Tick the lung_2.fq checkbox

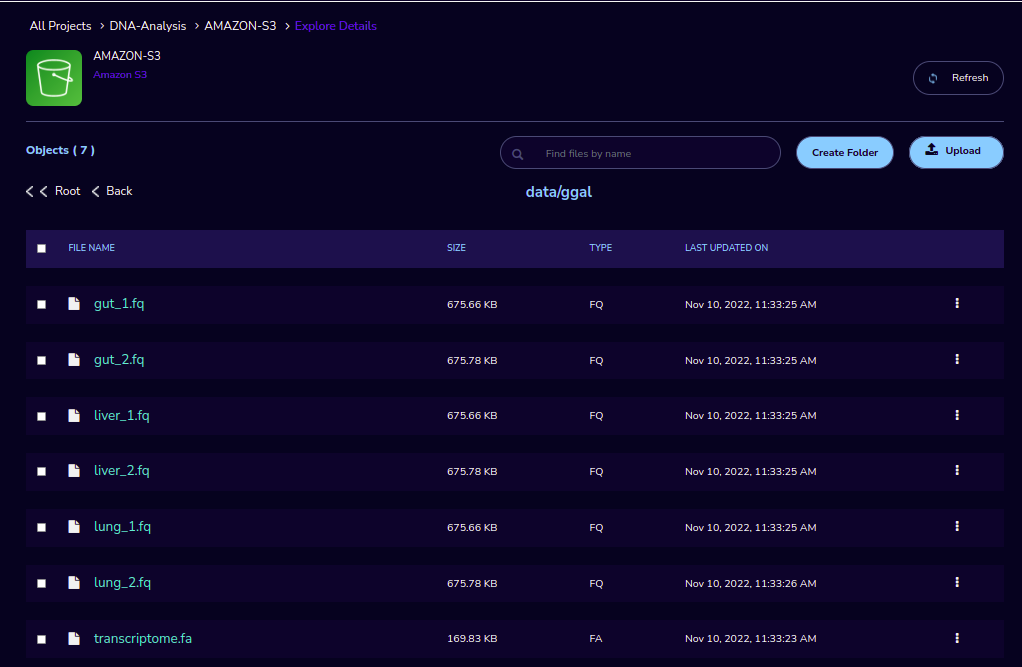coord(42,584)
